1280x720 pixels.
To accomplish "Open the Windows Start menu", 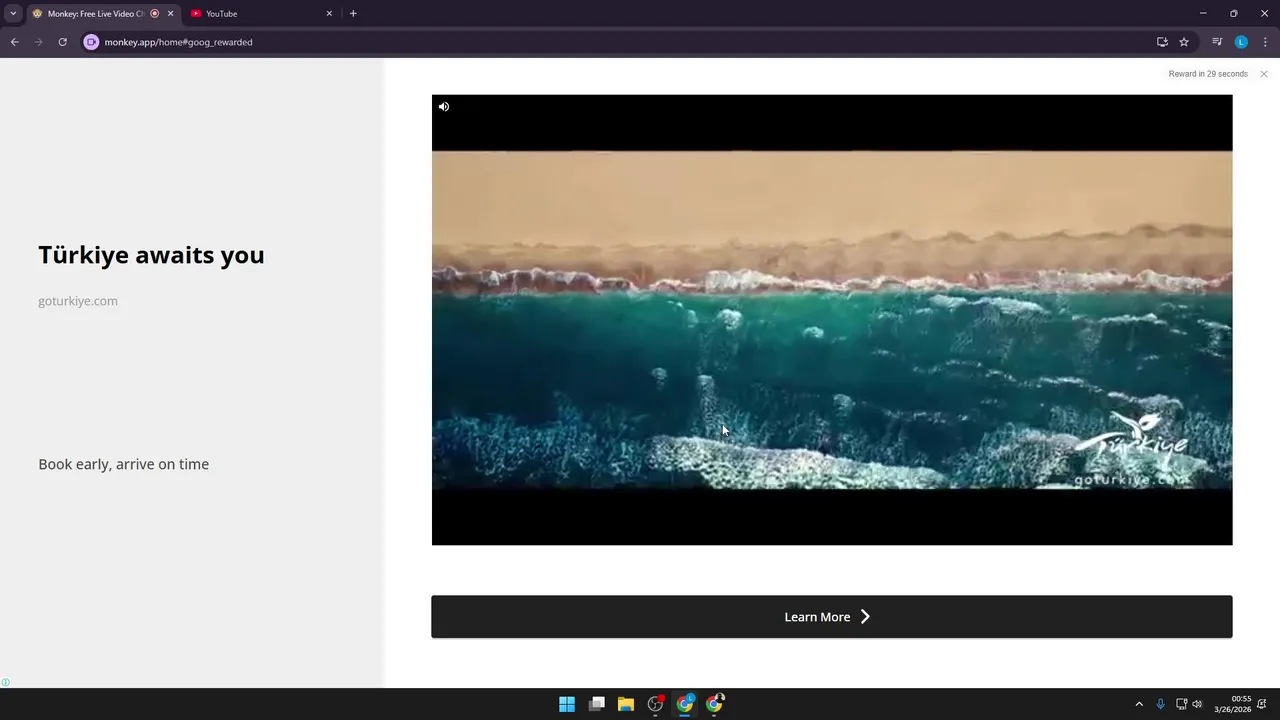I will 567,704.
